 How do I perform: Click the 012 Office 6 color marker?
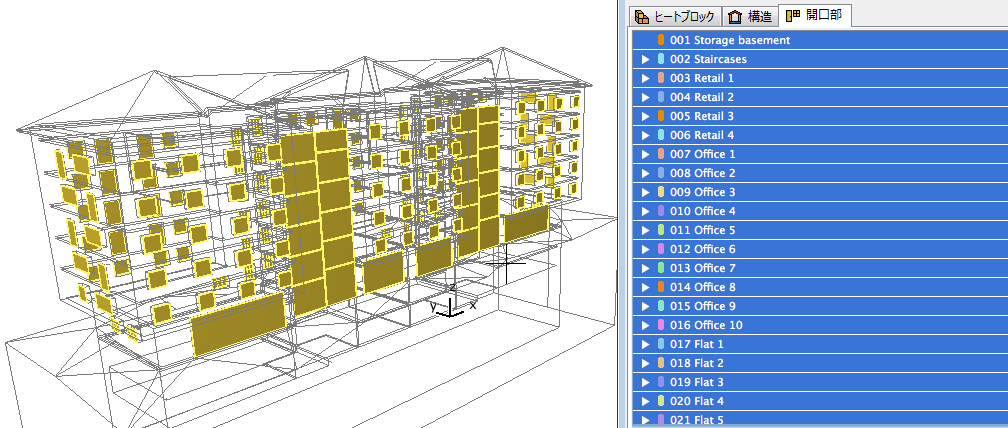[661, 249]
